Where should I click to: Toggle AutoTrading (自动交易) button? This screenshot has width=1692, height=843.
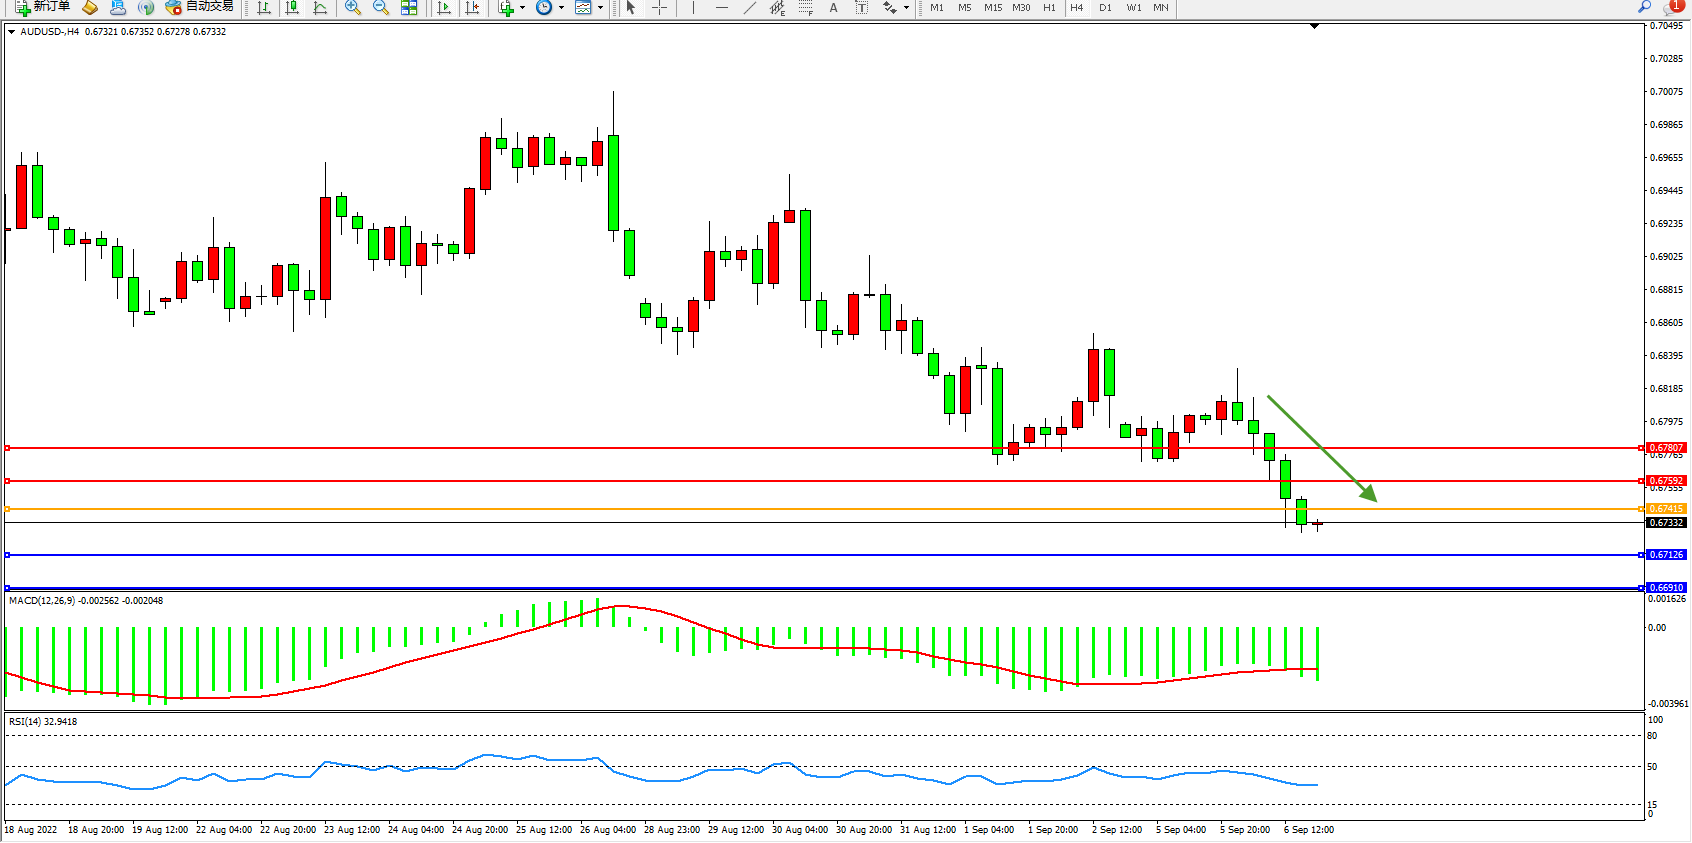199,7
